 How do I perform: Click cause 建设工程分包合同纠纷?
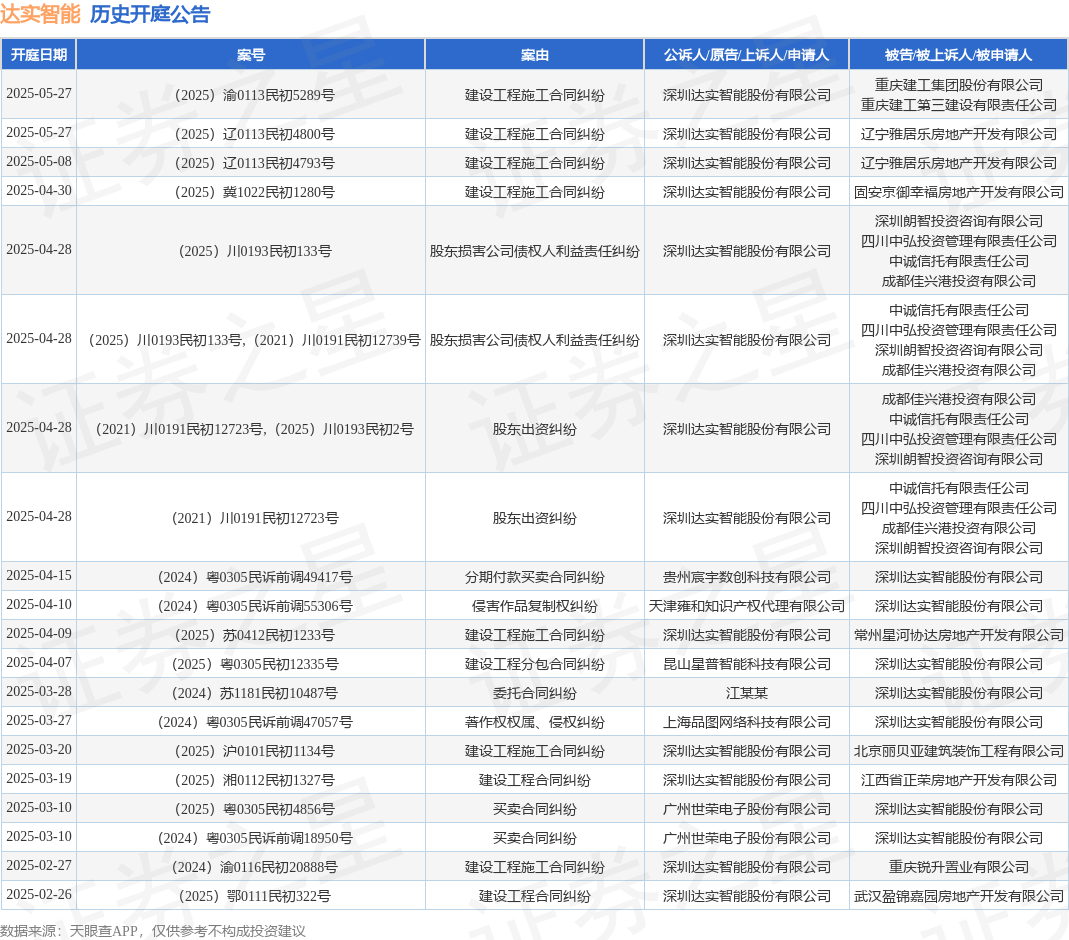click(x=534, y=665)
